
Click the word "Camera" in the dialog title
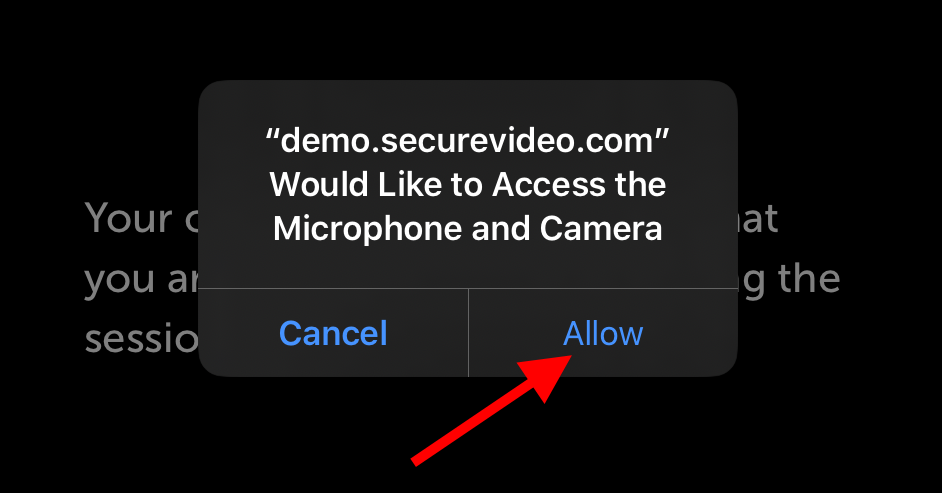coord(601,229)
